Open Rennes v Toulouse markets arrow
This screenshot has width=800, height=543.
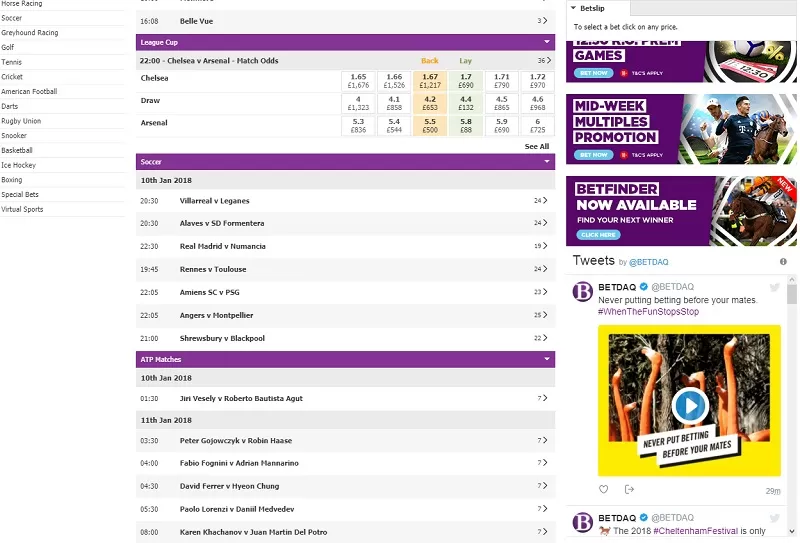[545, 268]
